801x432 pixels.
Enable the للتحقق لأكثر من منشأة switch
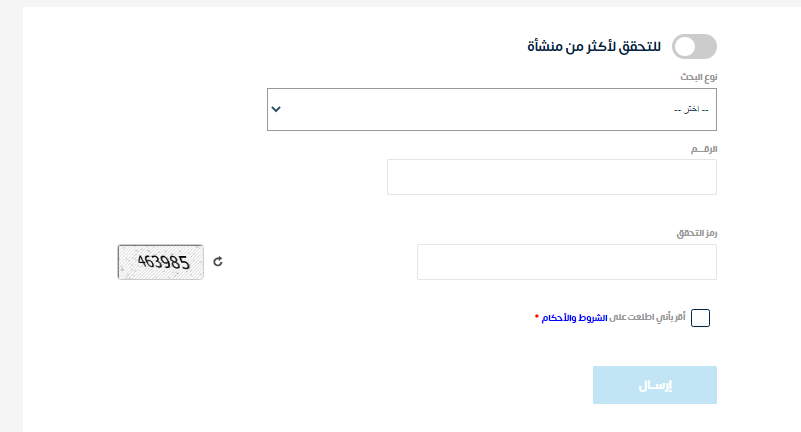695,46
